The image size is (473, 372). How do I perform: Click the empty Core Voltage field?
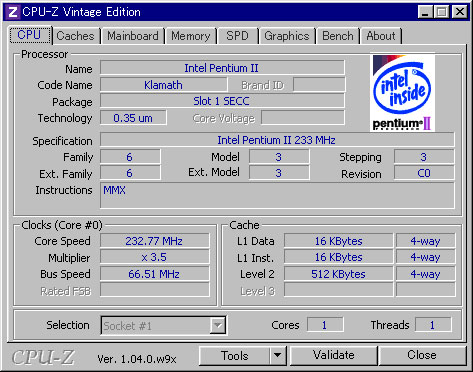click(x=303, y=118)
